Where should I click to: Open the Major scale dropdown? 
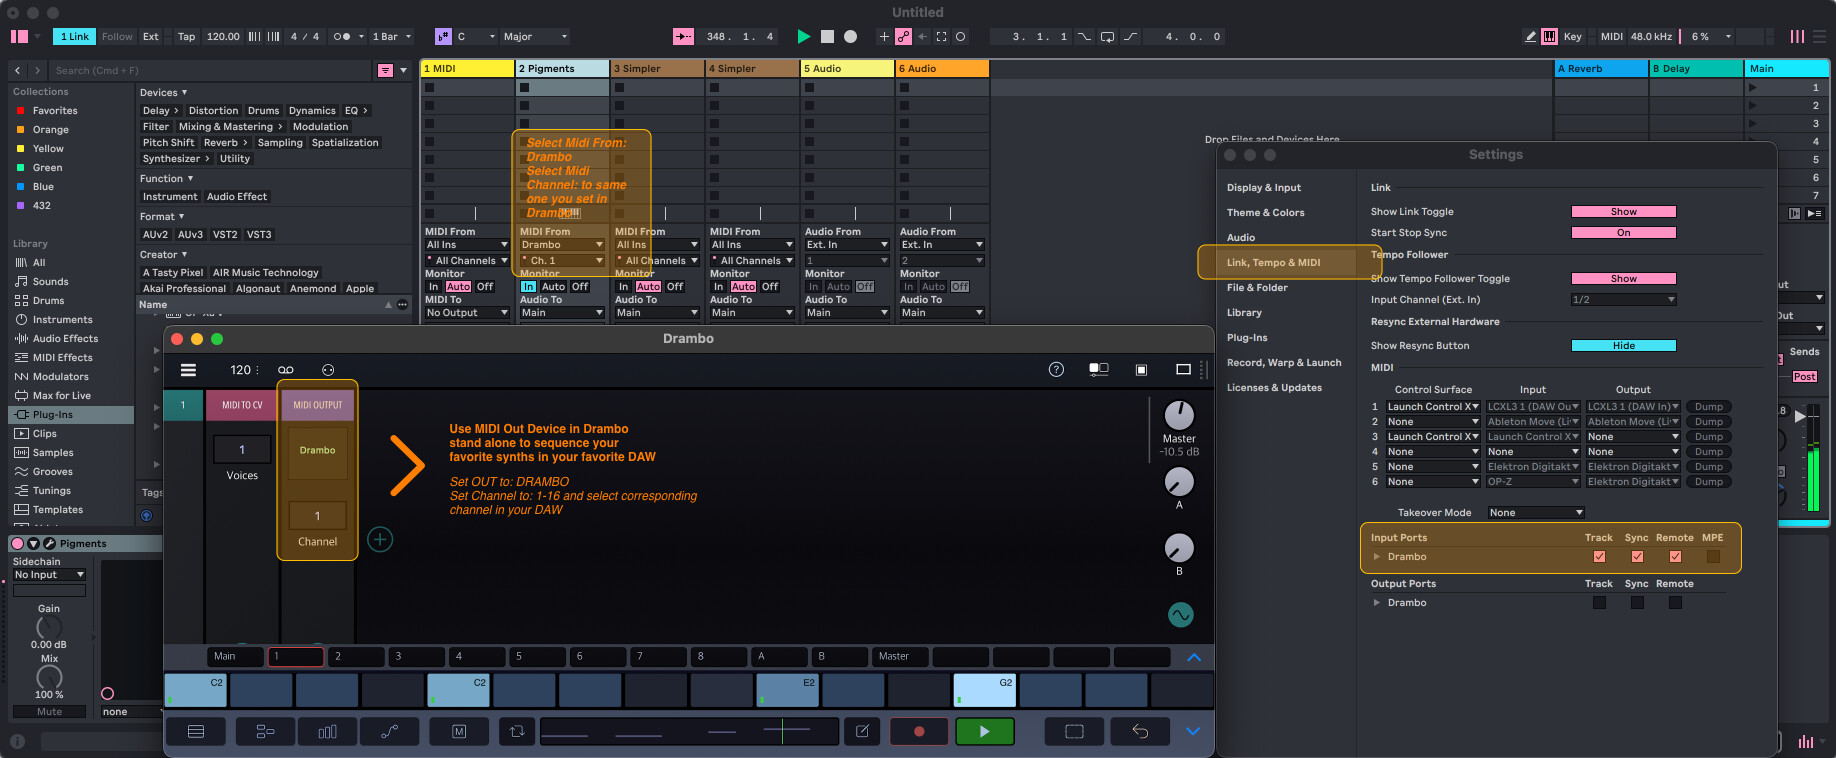coord(535,37)
